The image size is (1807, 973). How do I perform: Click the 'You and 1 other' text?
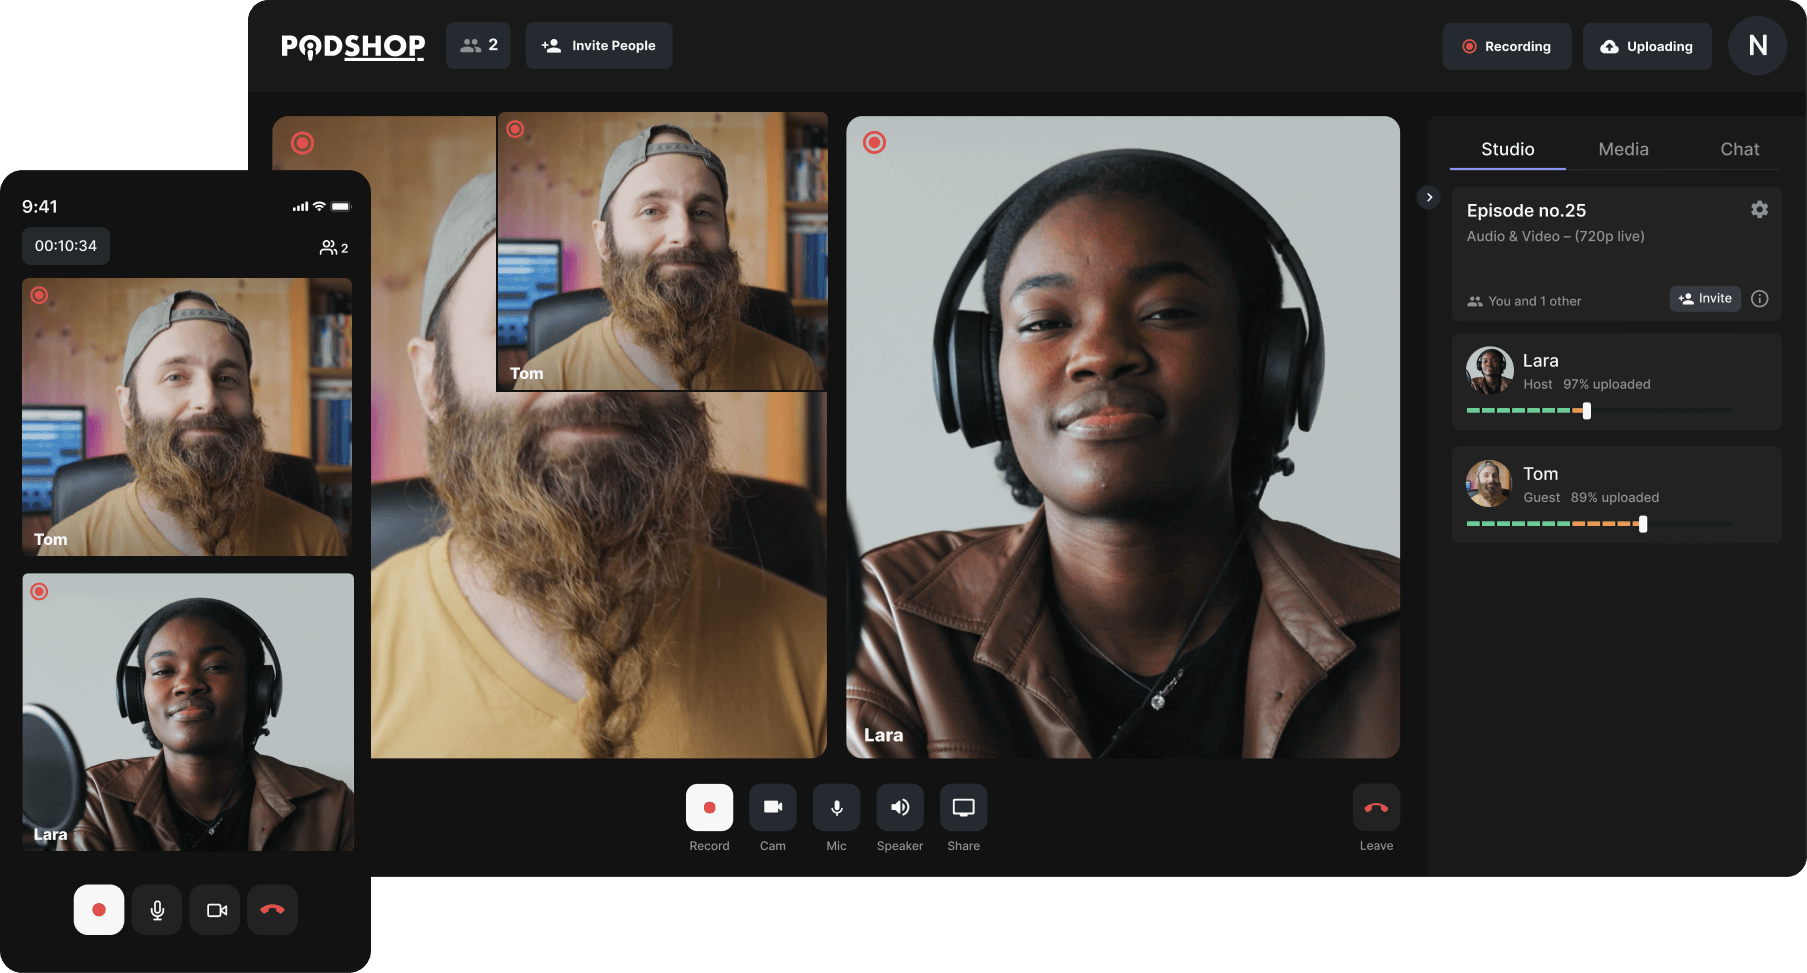point(1535,301)
